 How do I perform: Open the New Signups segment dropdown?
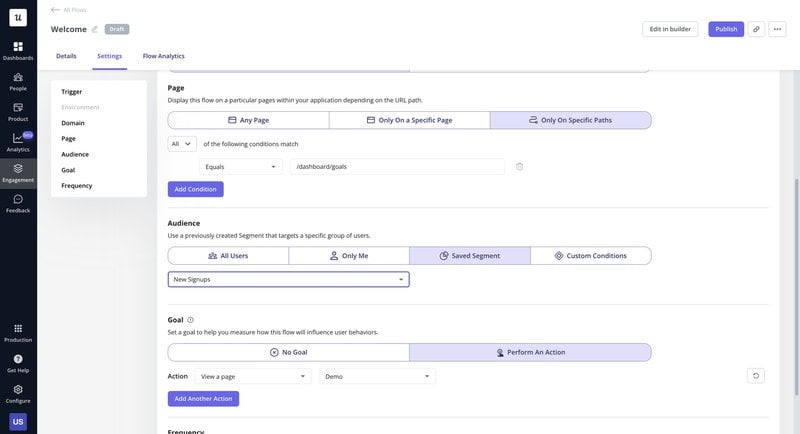(288, 279)
